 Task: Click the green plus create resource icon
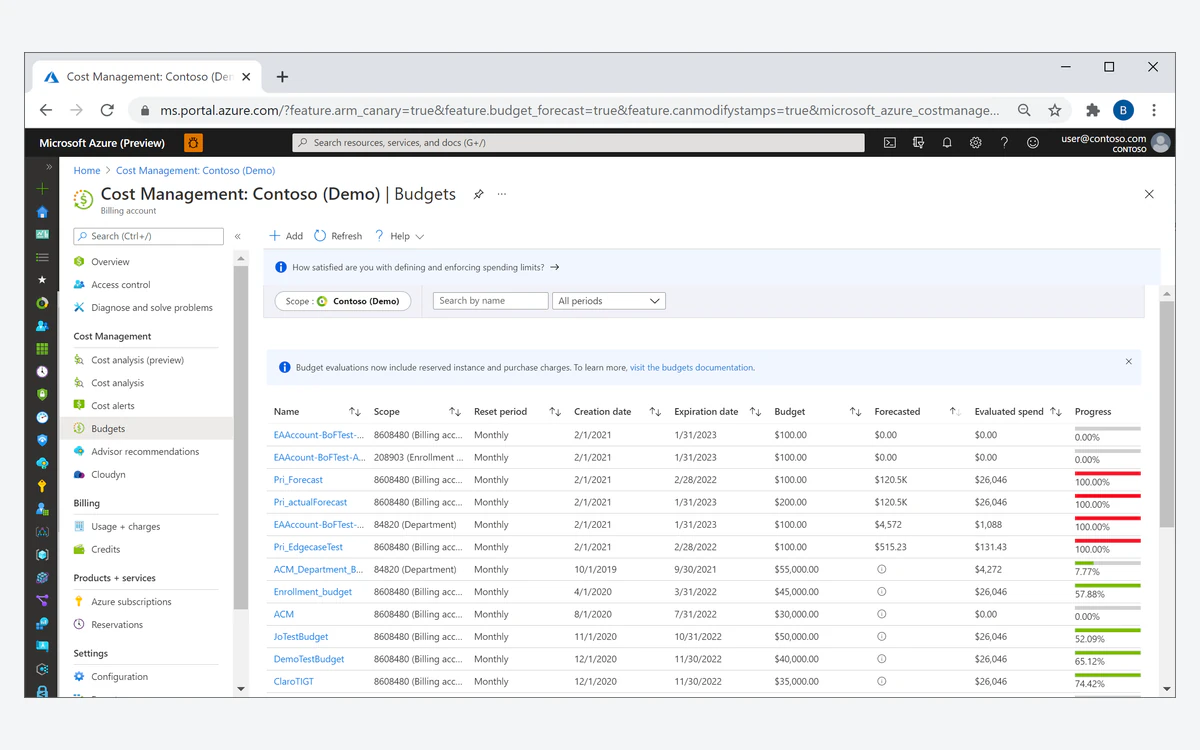42,189
